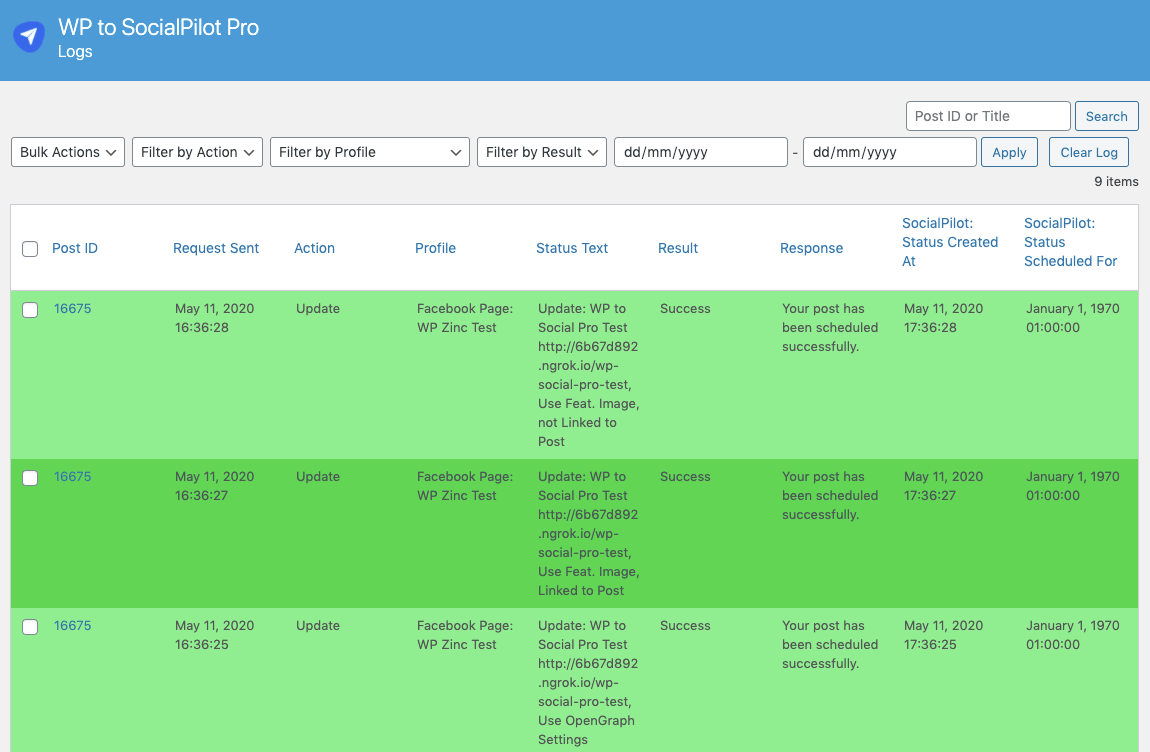
Task: Click Success result in the 16:36:27 row
Action: point(685,476)
